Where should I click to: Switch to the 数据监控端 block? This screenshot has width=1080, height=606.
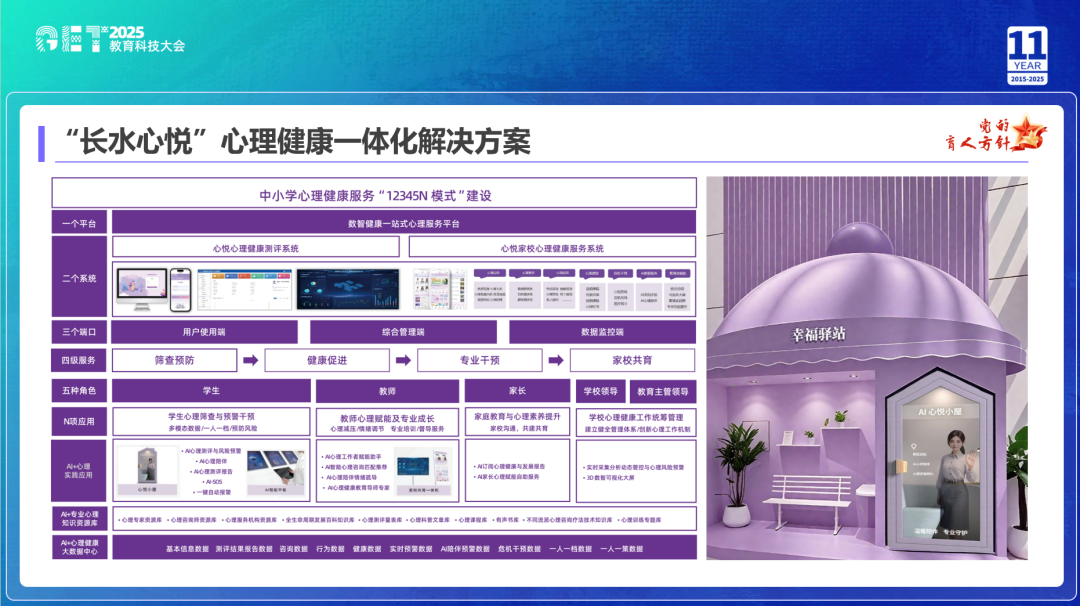click(x=602, y=332)
